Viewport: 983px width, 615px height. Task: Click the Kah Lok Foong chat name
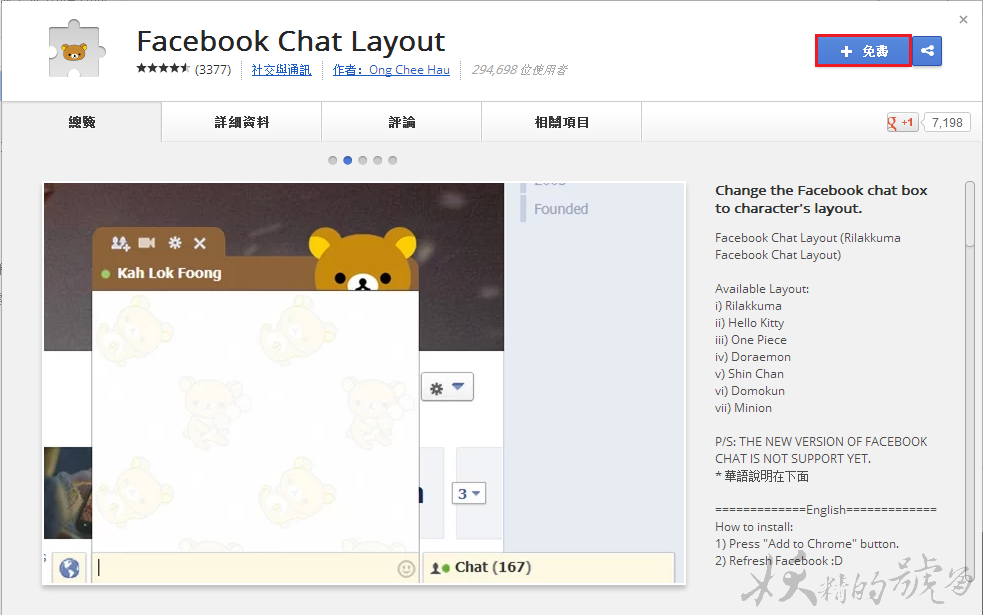tap(169, 273)
